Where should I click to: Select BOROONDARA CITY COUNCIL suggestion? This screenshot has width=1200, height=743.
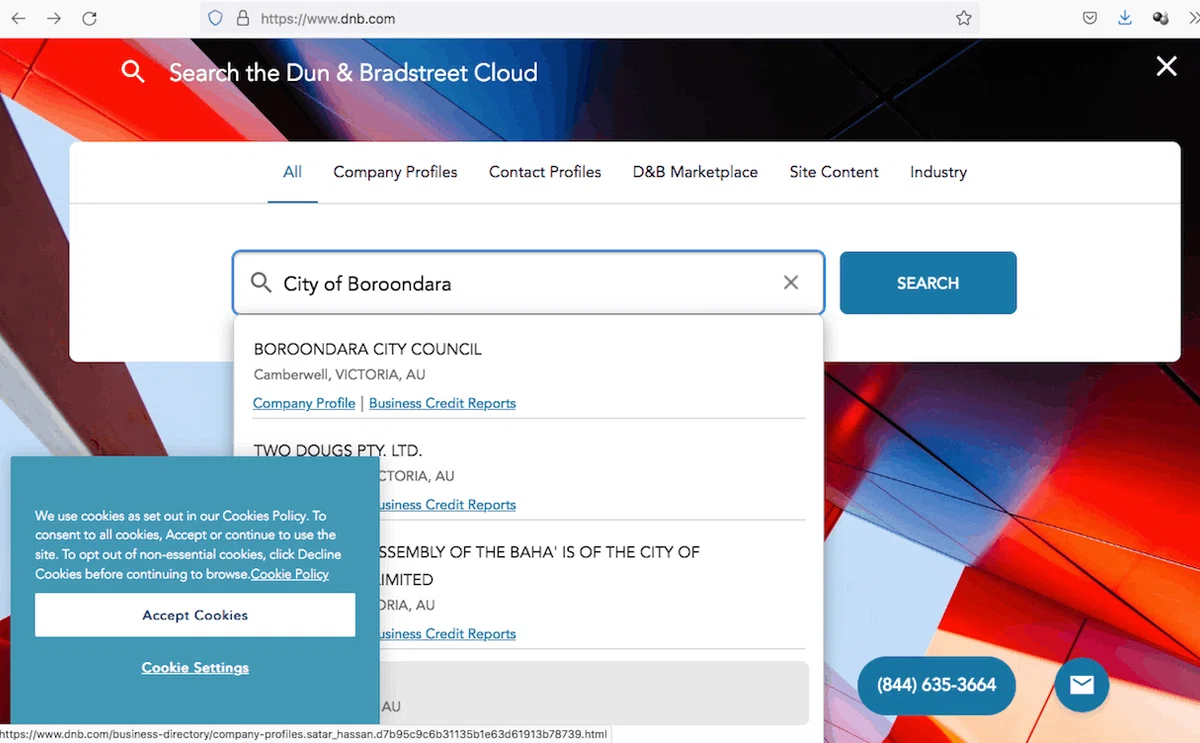tap(367, 349)
